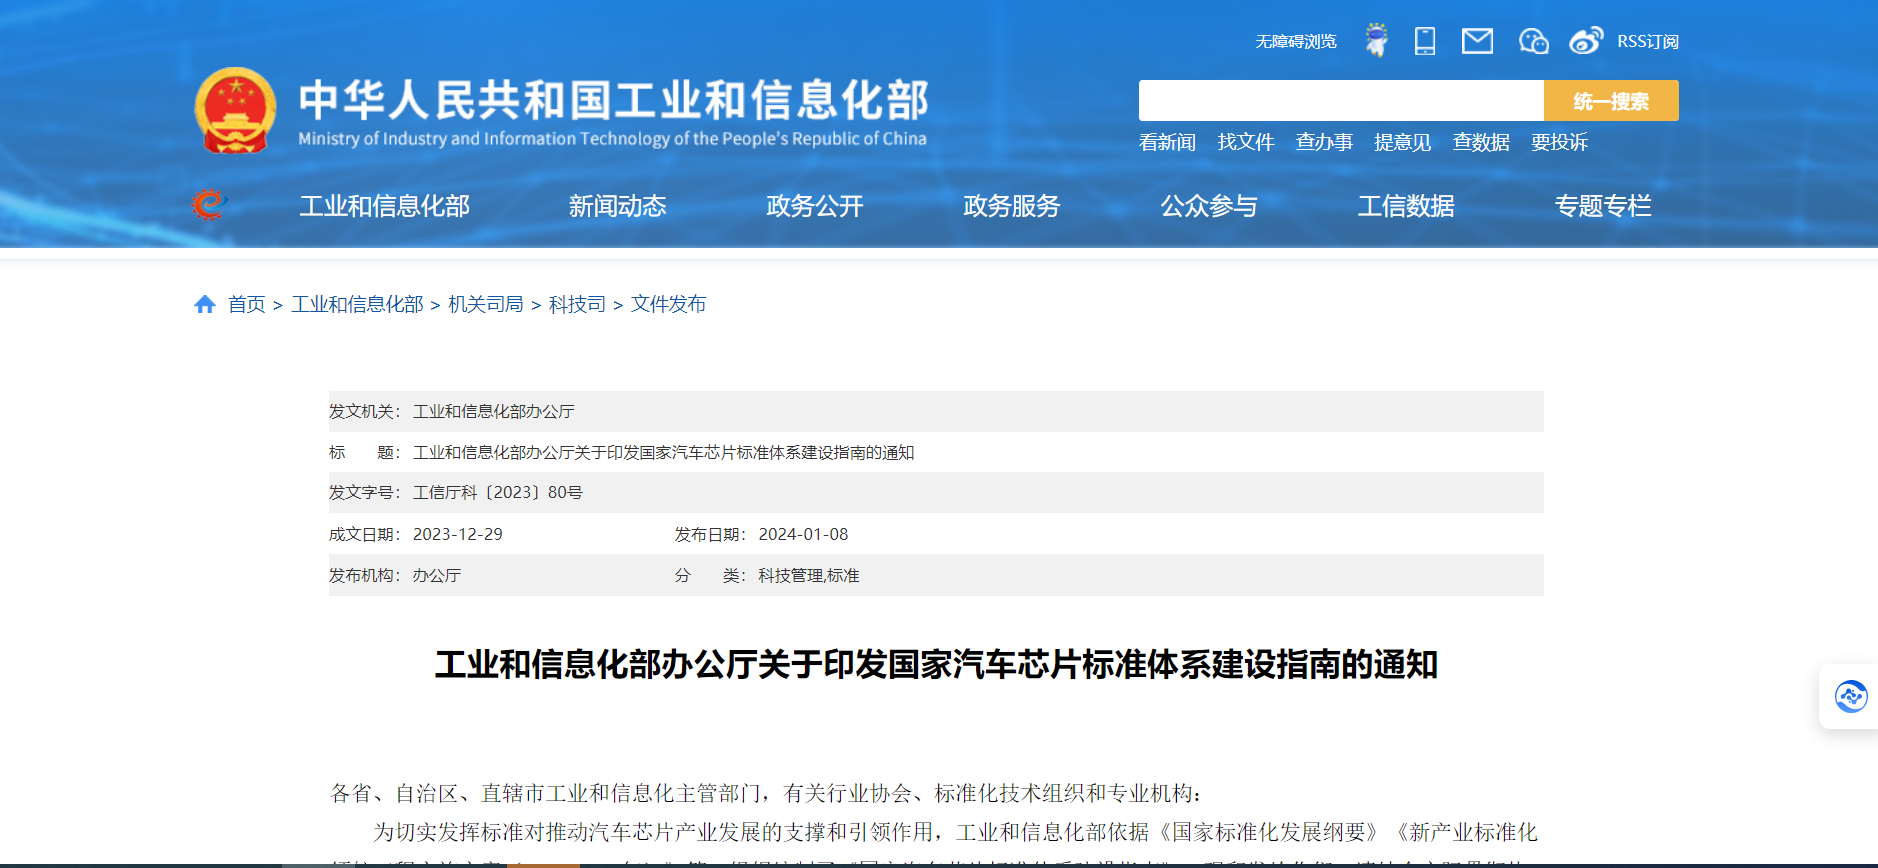Click the email envelope icon

tap(1477, 41)
